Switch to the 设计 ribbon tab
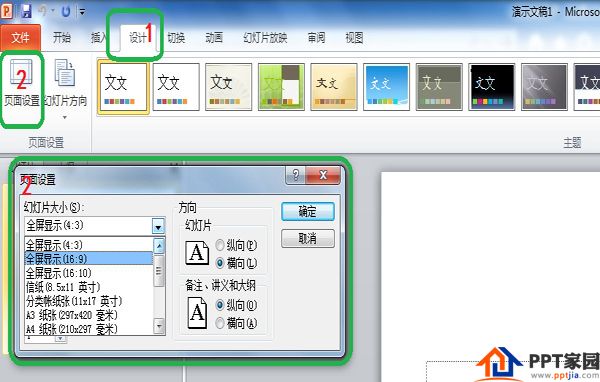Viewport: 600px width, 382px height. coord(138,38)
